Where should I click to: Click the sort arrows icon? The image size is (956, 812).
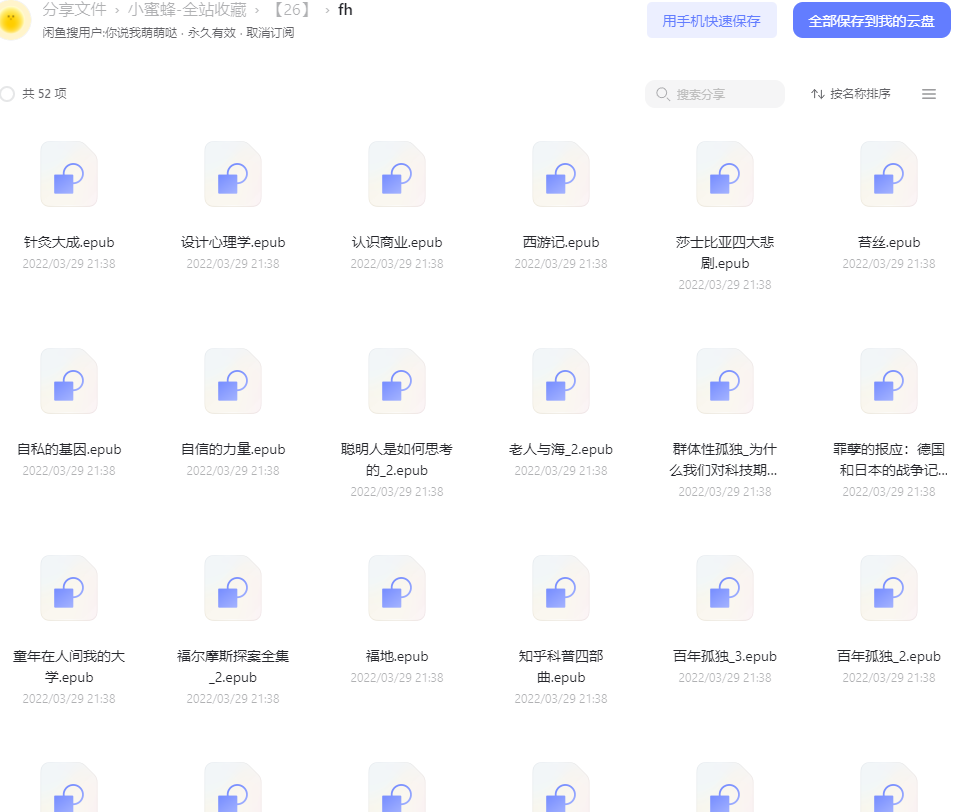tap(818, 94)
